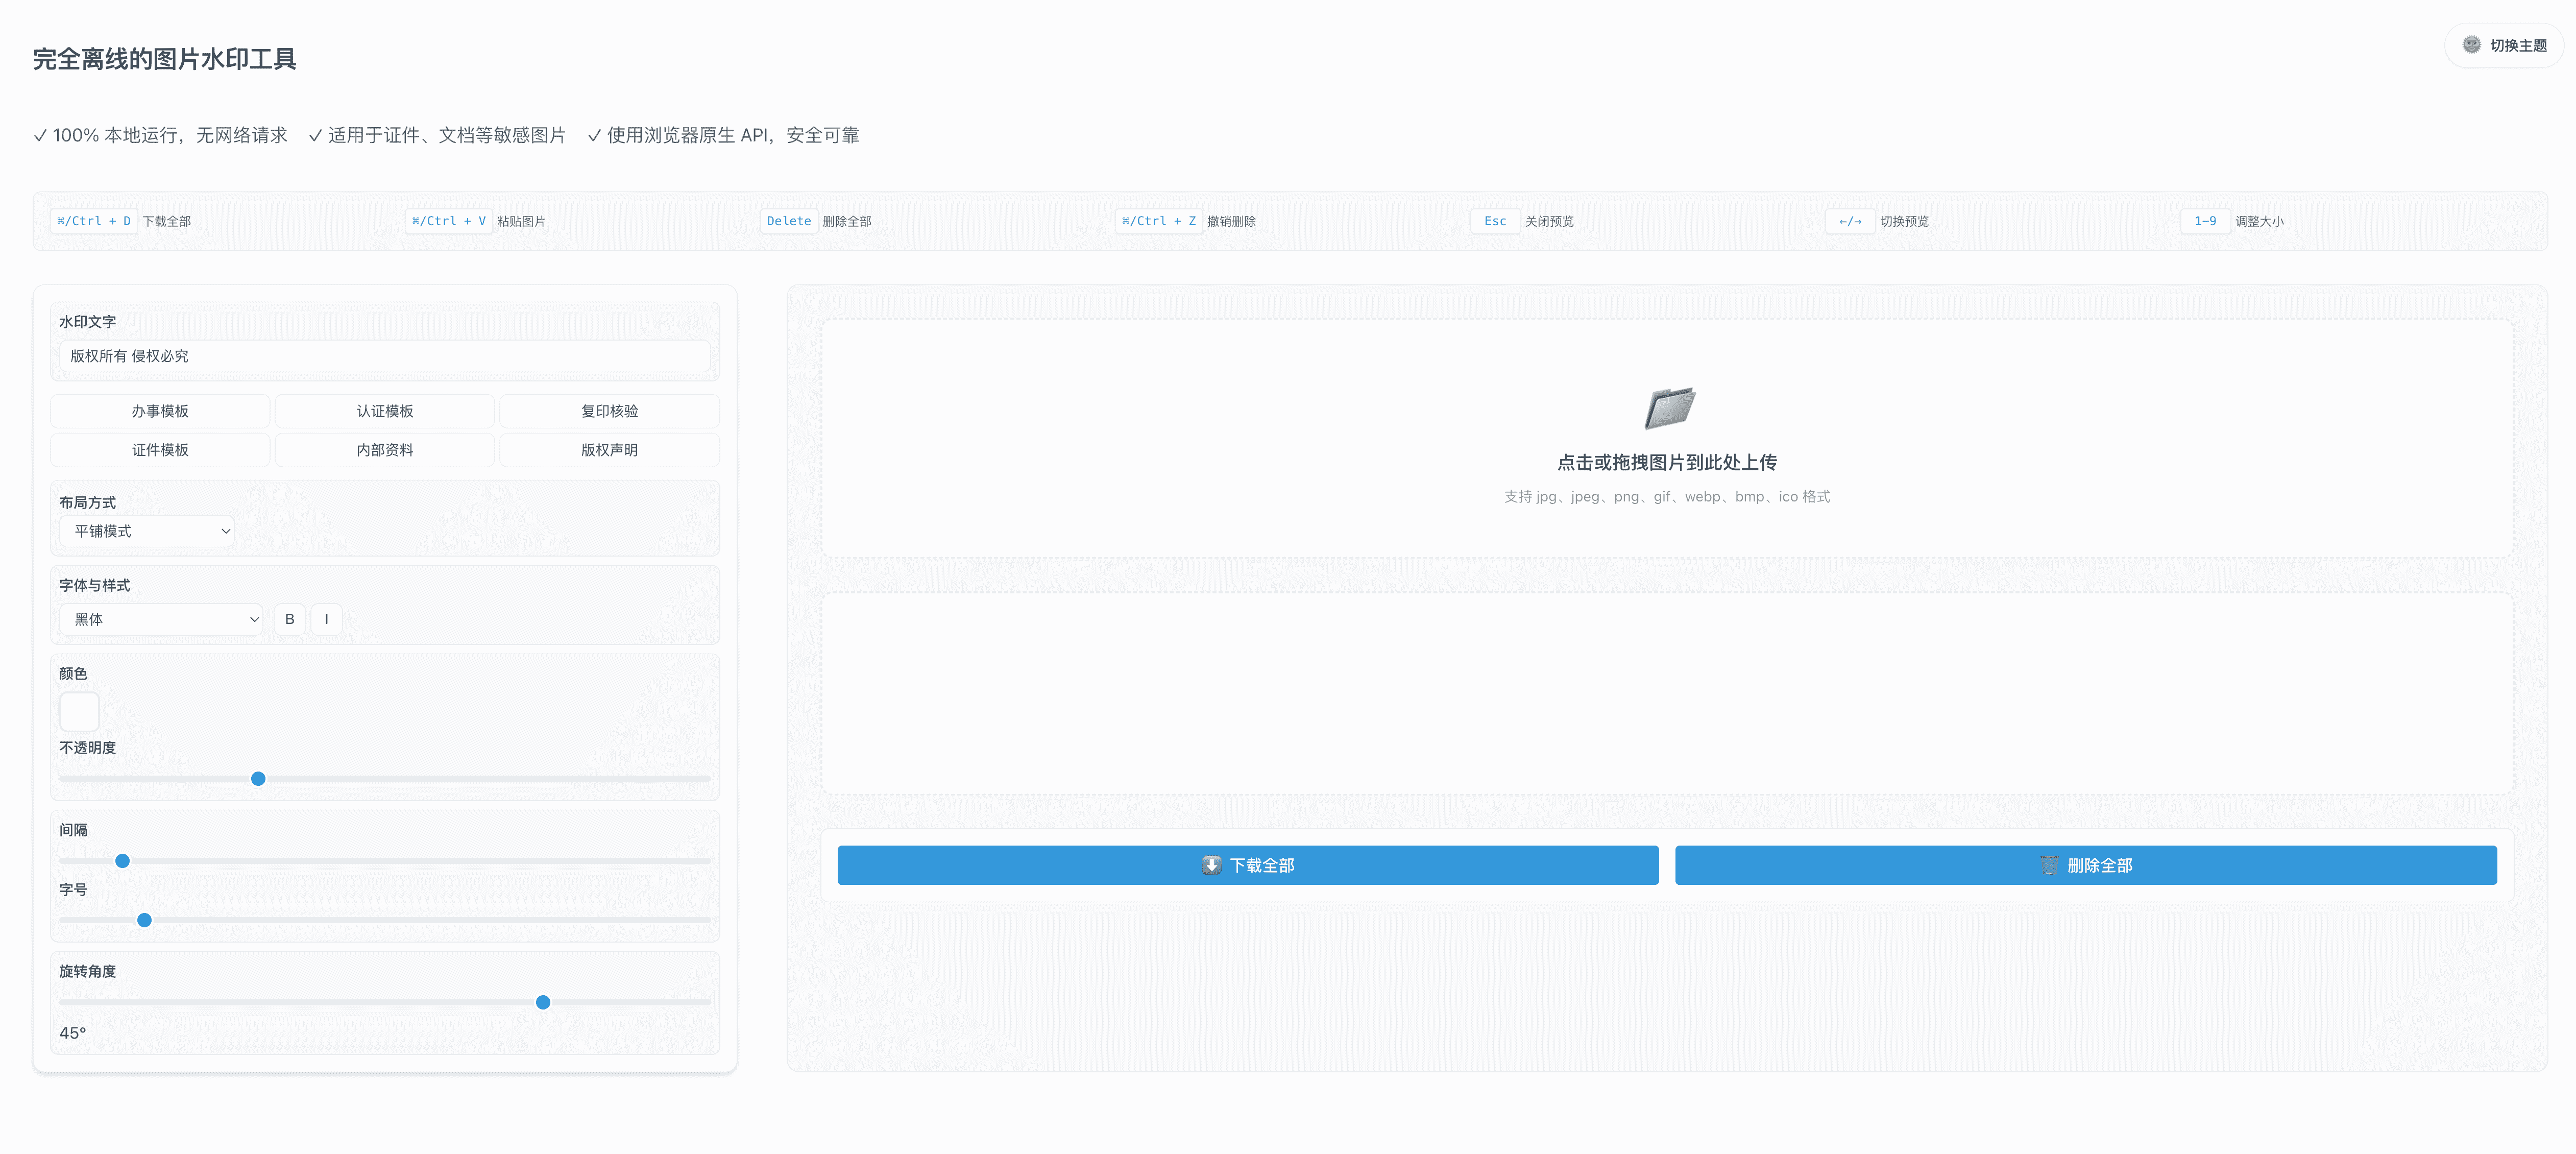This screenshot has width=2576, height=1154.
Task: Open the 平铺模式 layout dropdown
Action: pyautogui.click(x=148, y=531)
